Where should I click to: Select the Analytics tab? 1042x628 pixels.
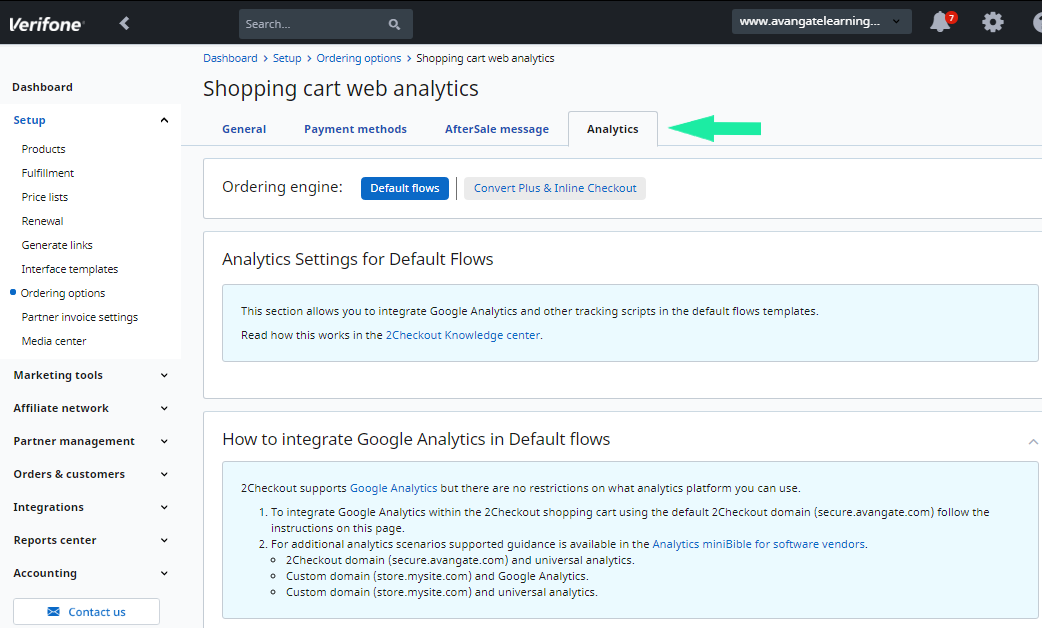click(x=613, y=129)
